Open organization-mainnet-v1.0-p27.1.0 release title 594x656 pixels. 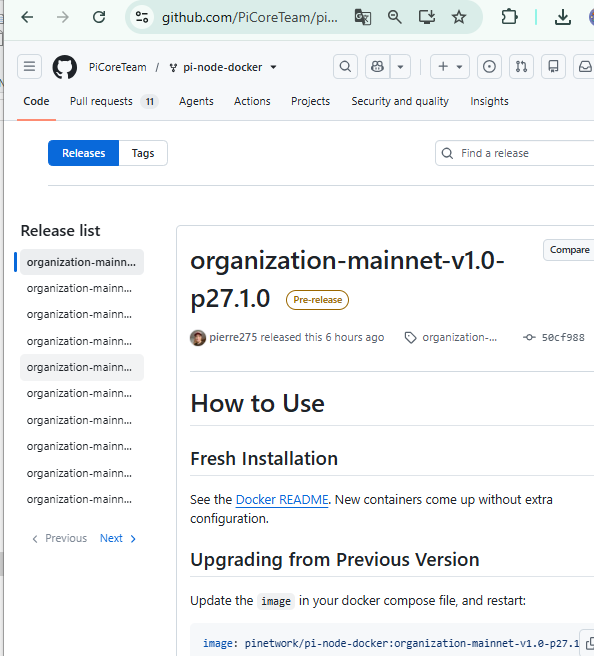[x=347, y=279]
